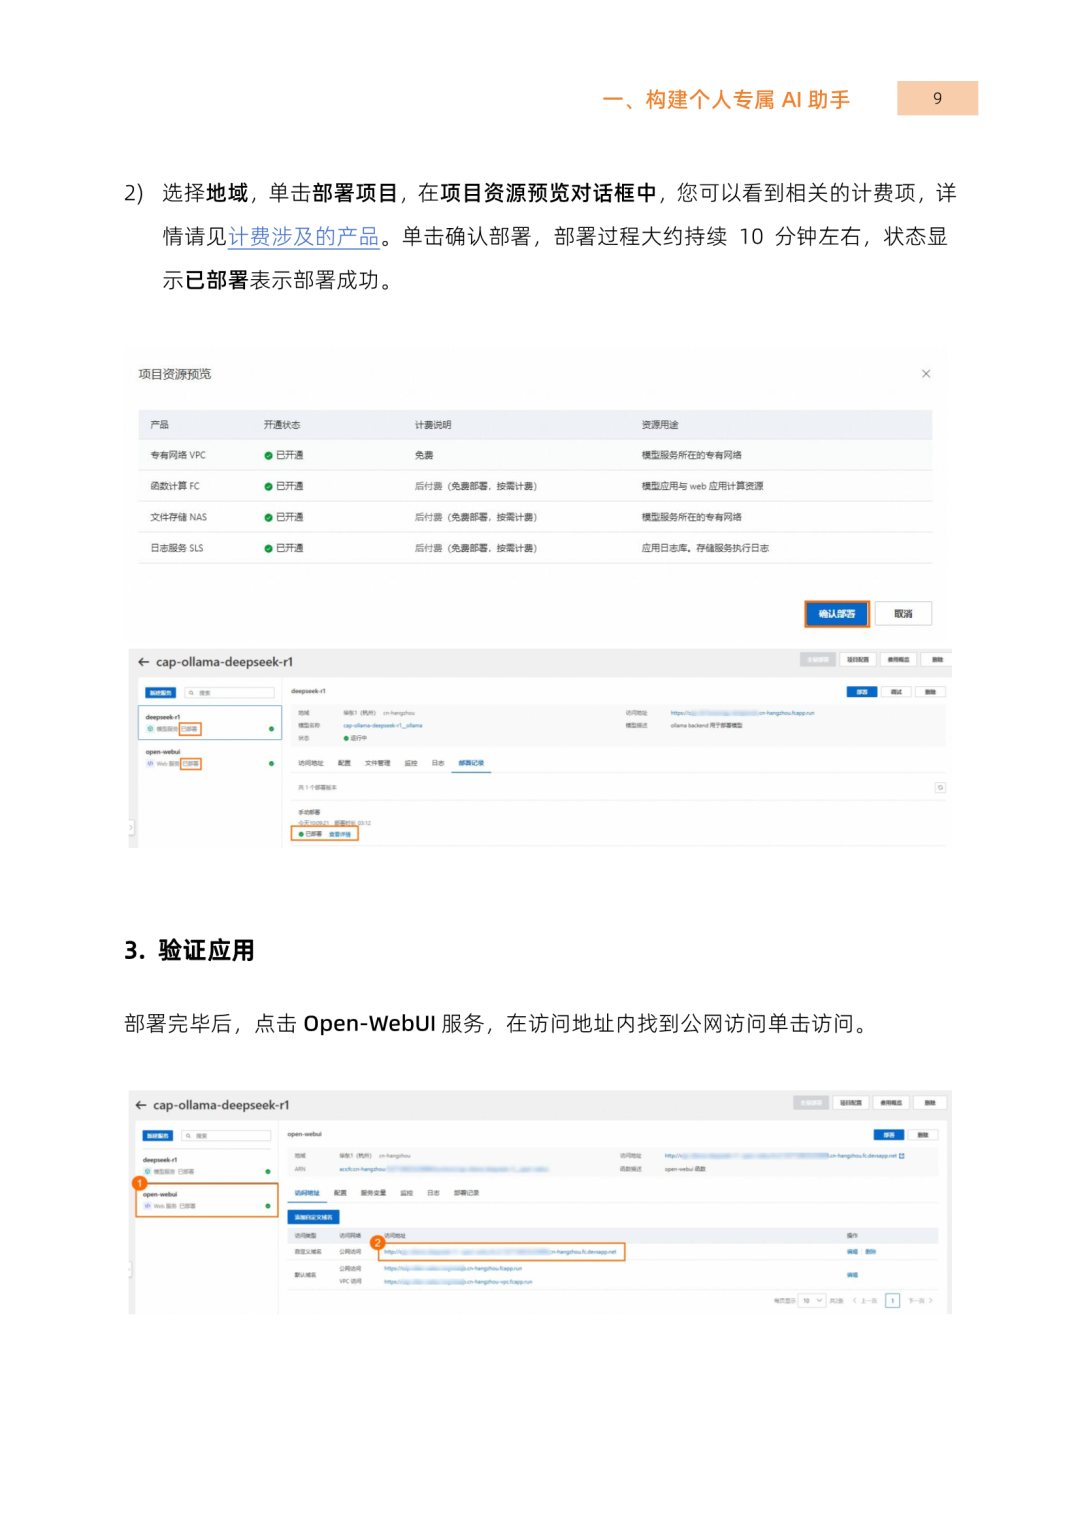Open 配置 tab in open-webui view
This screenshot has height=1528, width=1080.
(340, 1193)
